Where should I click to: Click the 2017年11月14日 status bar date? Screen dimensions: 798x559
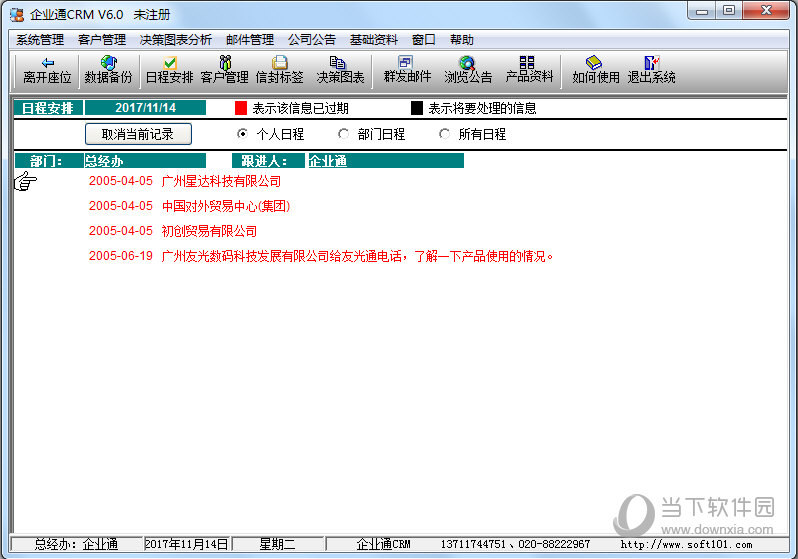tap(186, 544)
